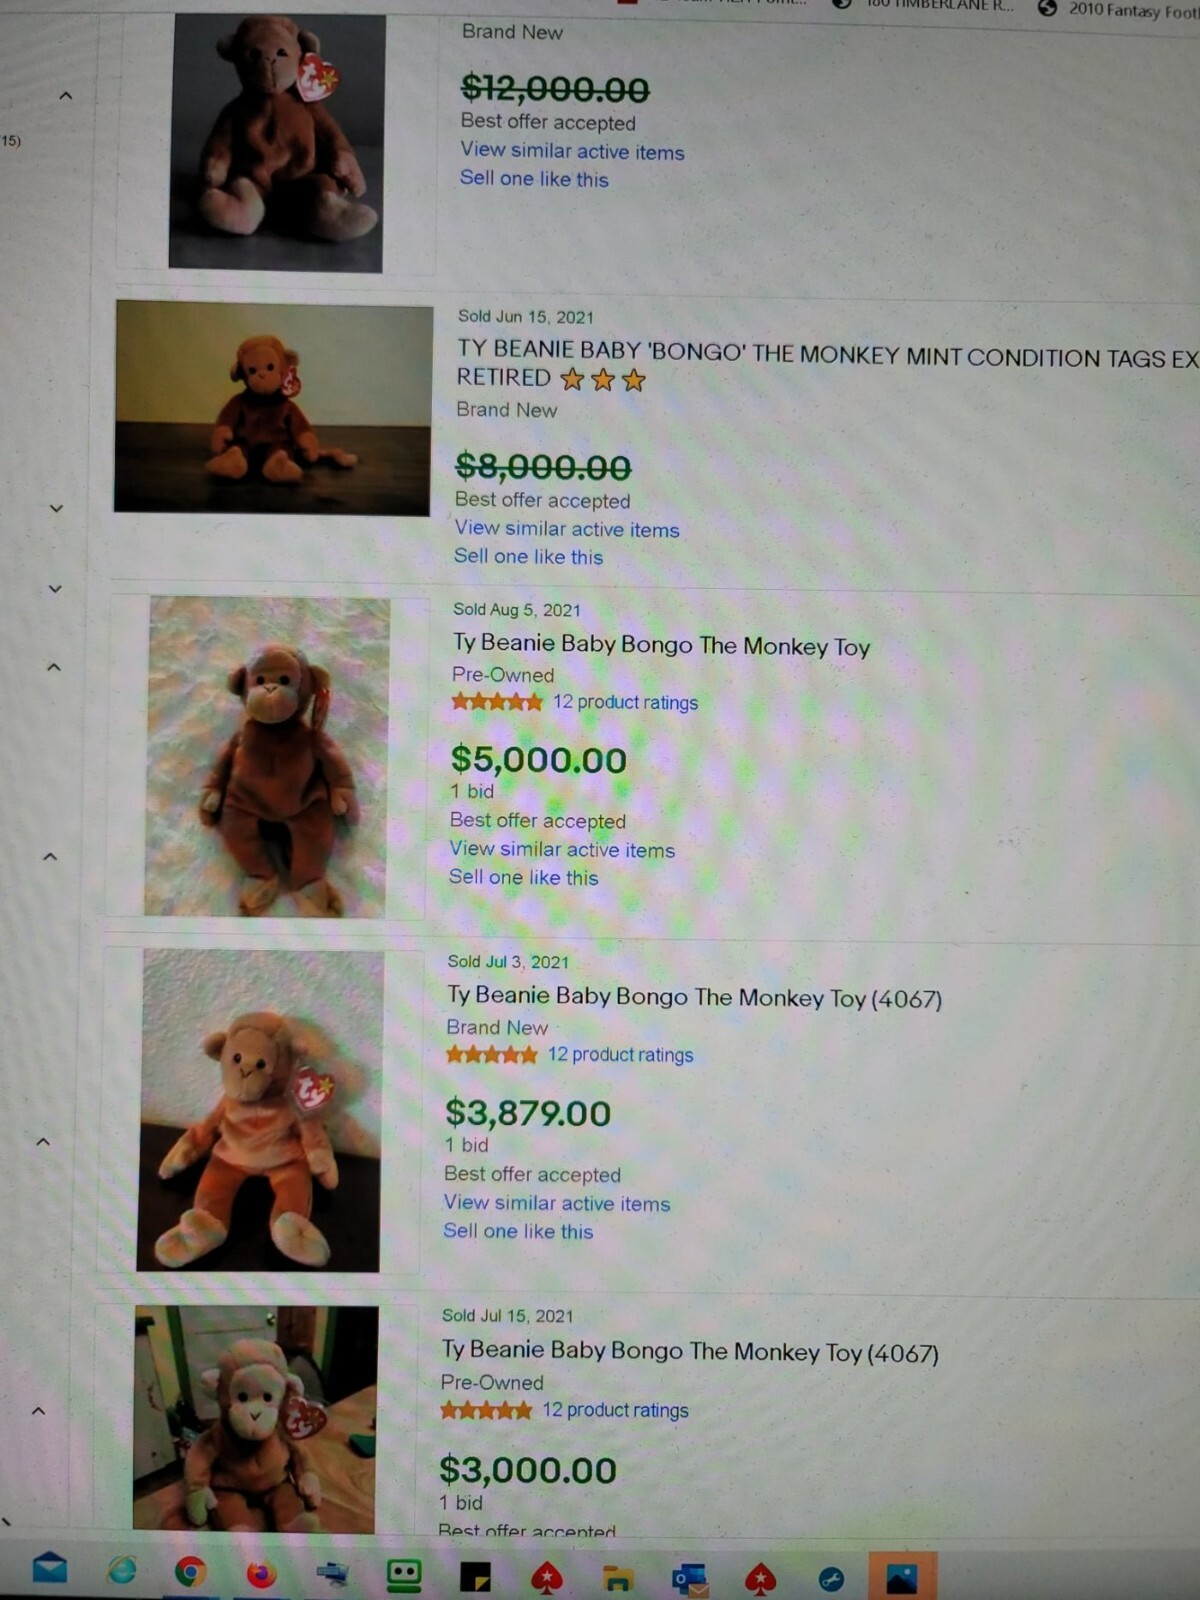Click View similar active items under $5,000 listing
1200x1600 pixels.
[x=562, y=849]
